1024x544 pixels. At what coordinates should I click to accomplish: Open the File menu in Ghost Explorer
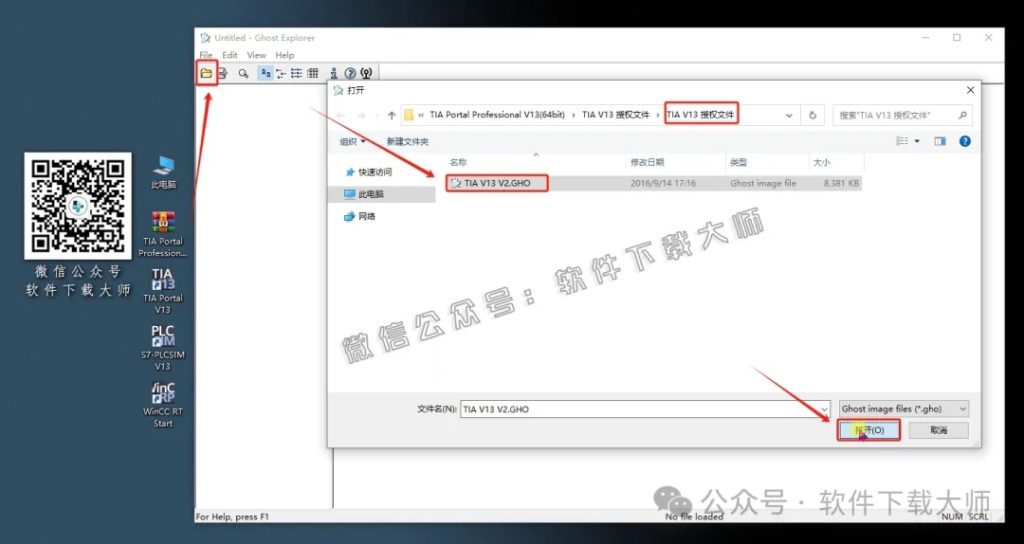coord(206,56)
